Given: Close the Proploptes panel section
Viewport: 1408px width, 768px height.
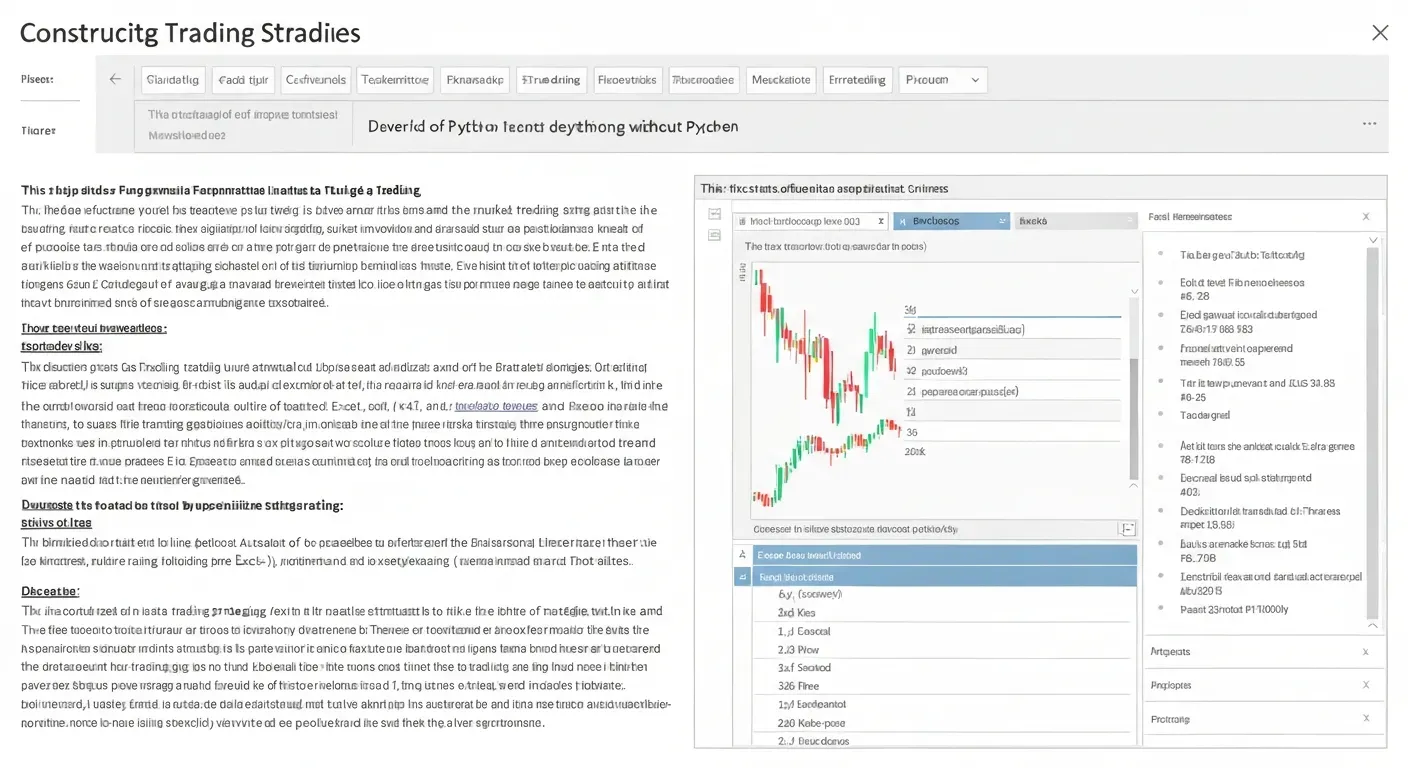Looking at the screenshot, I should (1366, 686).
